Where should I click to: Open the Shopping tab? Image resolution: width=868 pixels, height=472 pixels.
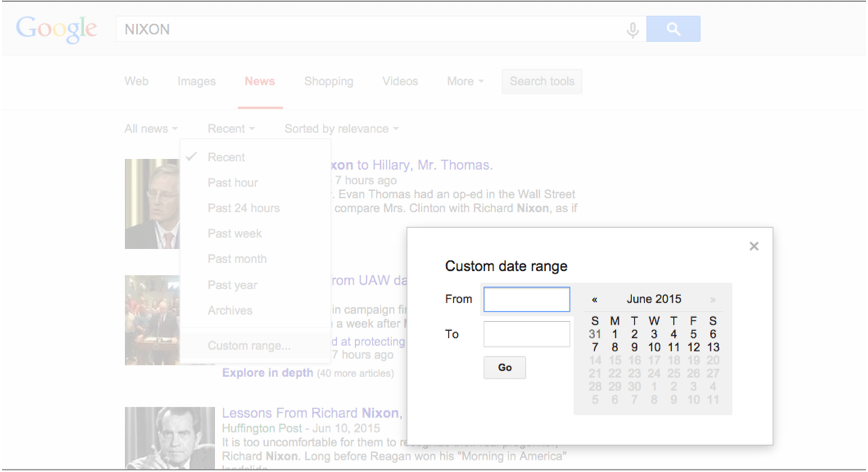pos(328,81)
